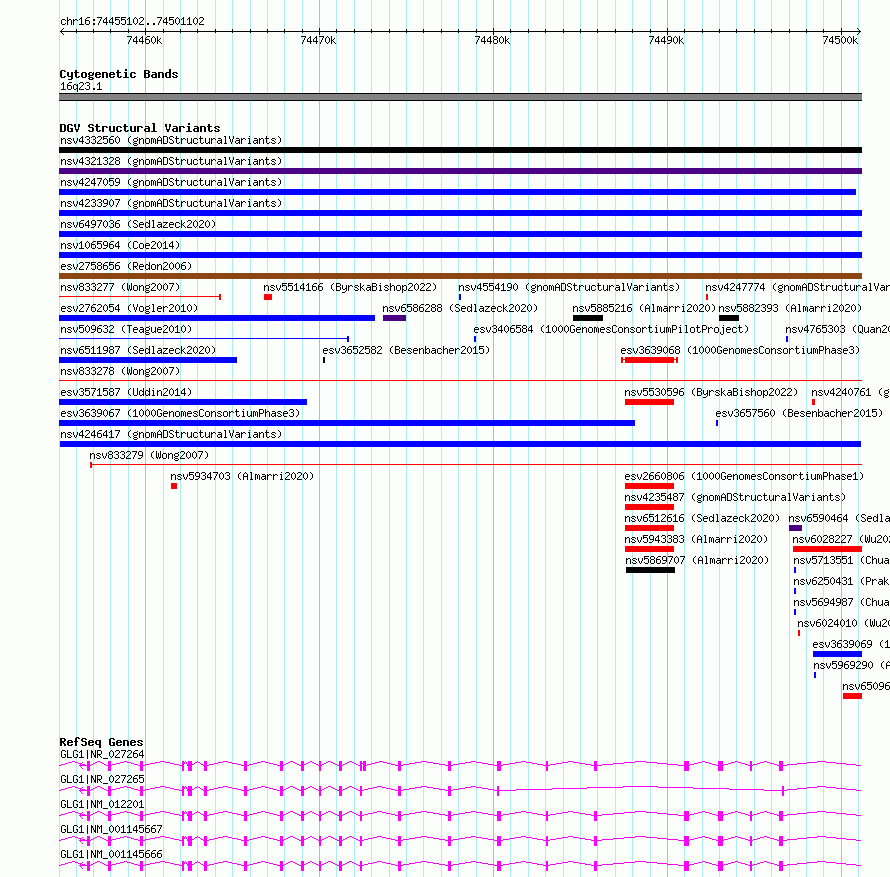This screenshot has height=877, width=890.
Task: Open nsv5713551 variant label
Action: tap(841, 560)
